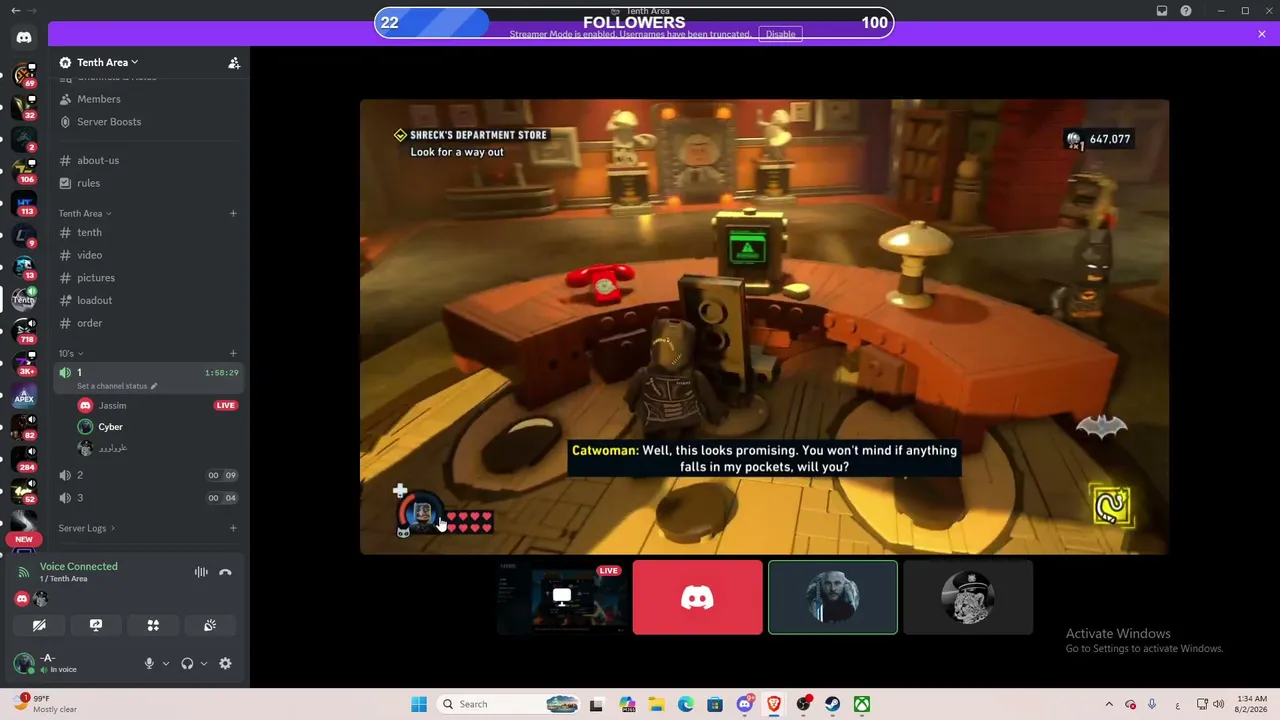Open input device options arrow beside microphone
1280x720 pixels.
166,663
